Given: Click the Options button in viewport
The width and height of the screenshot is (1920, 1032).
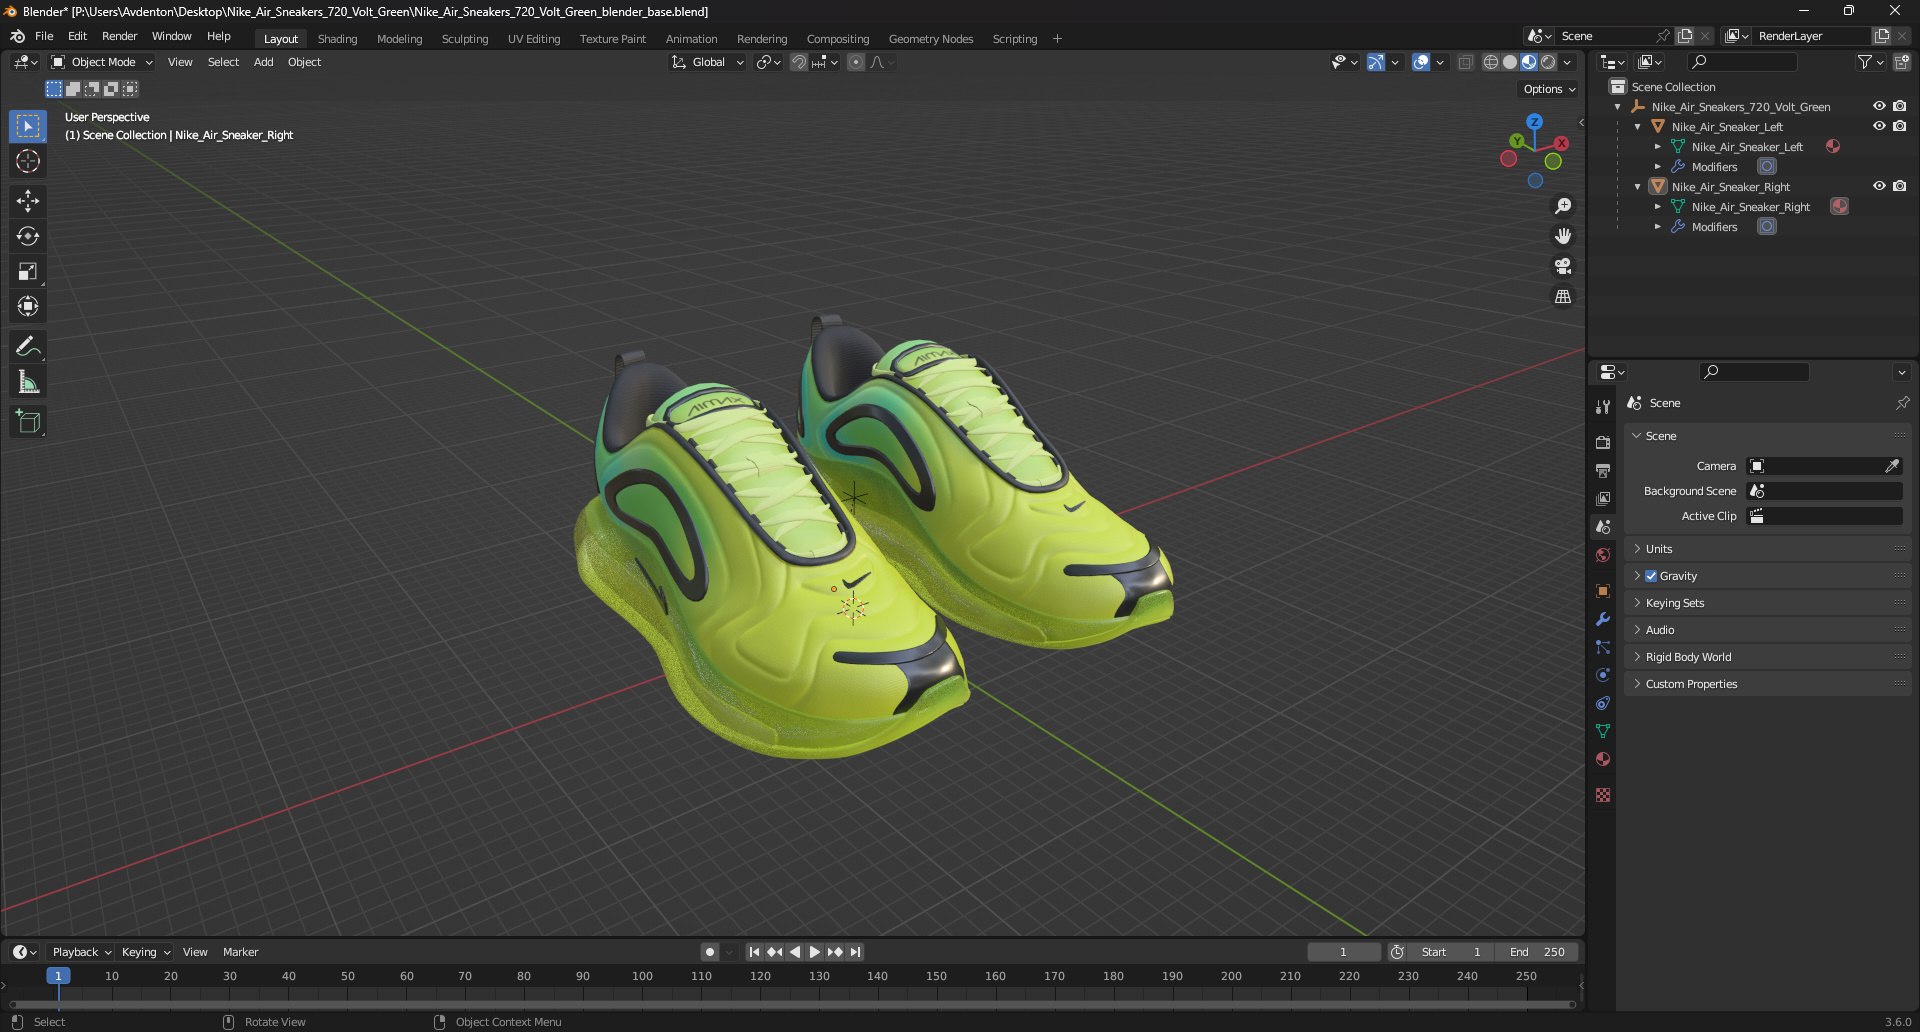Looking at the screenshot, I should tap(1549, 89).
